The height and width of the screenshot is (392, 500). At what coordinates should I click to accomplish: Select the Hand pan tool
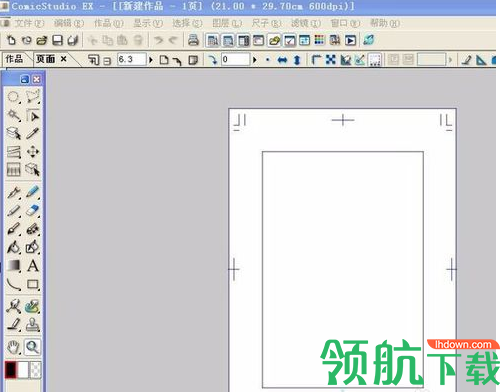pyautogui.click(x=14, y=347)
